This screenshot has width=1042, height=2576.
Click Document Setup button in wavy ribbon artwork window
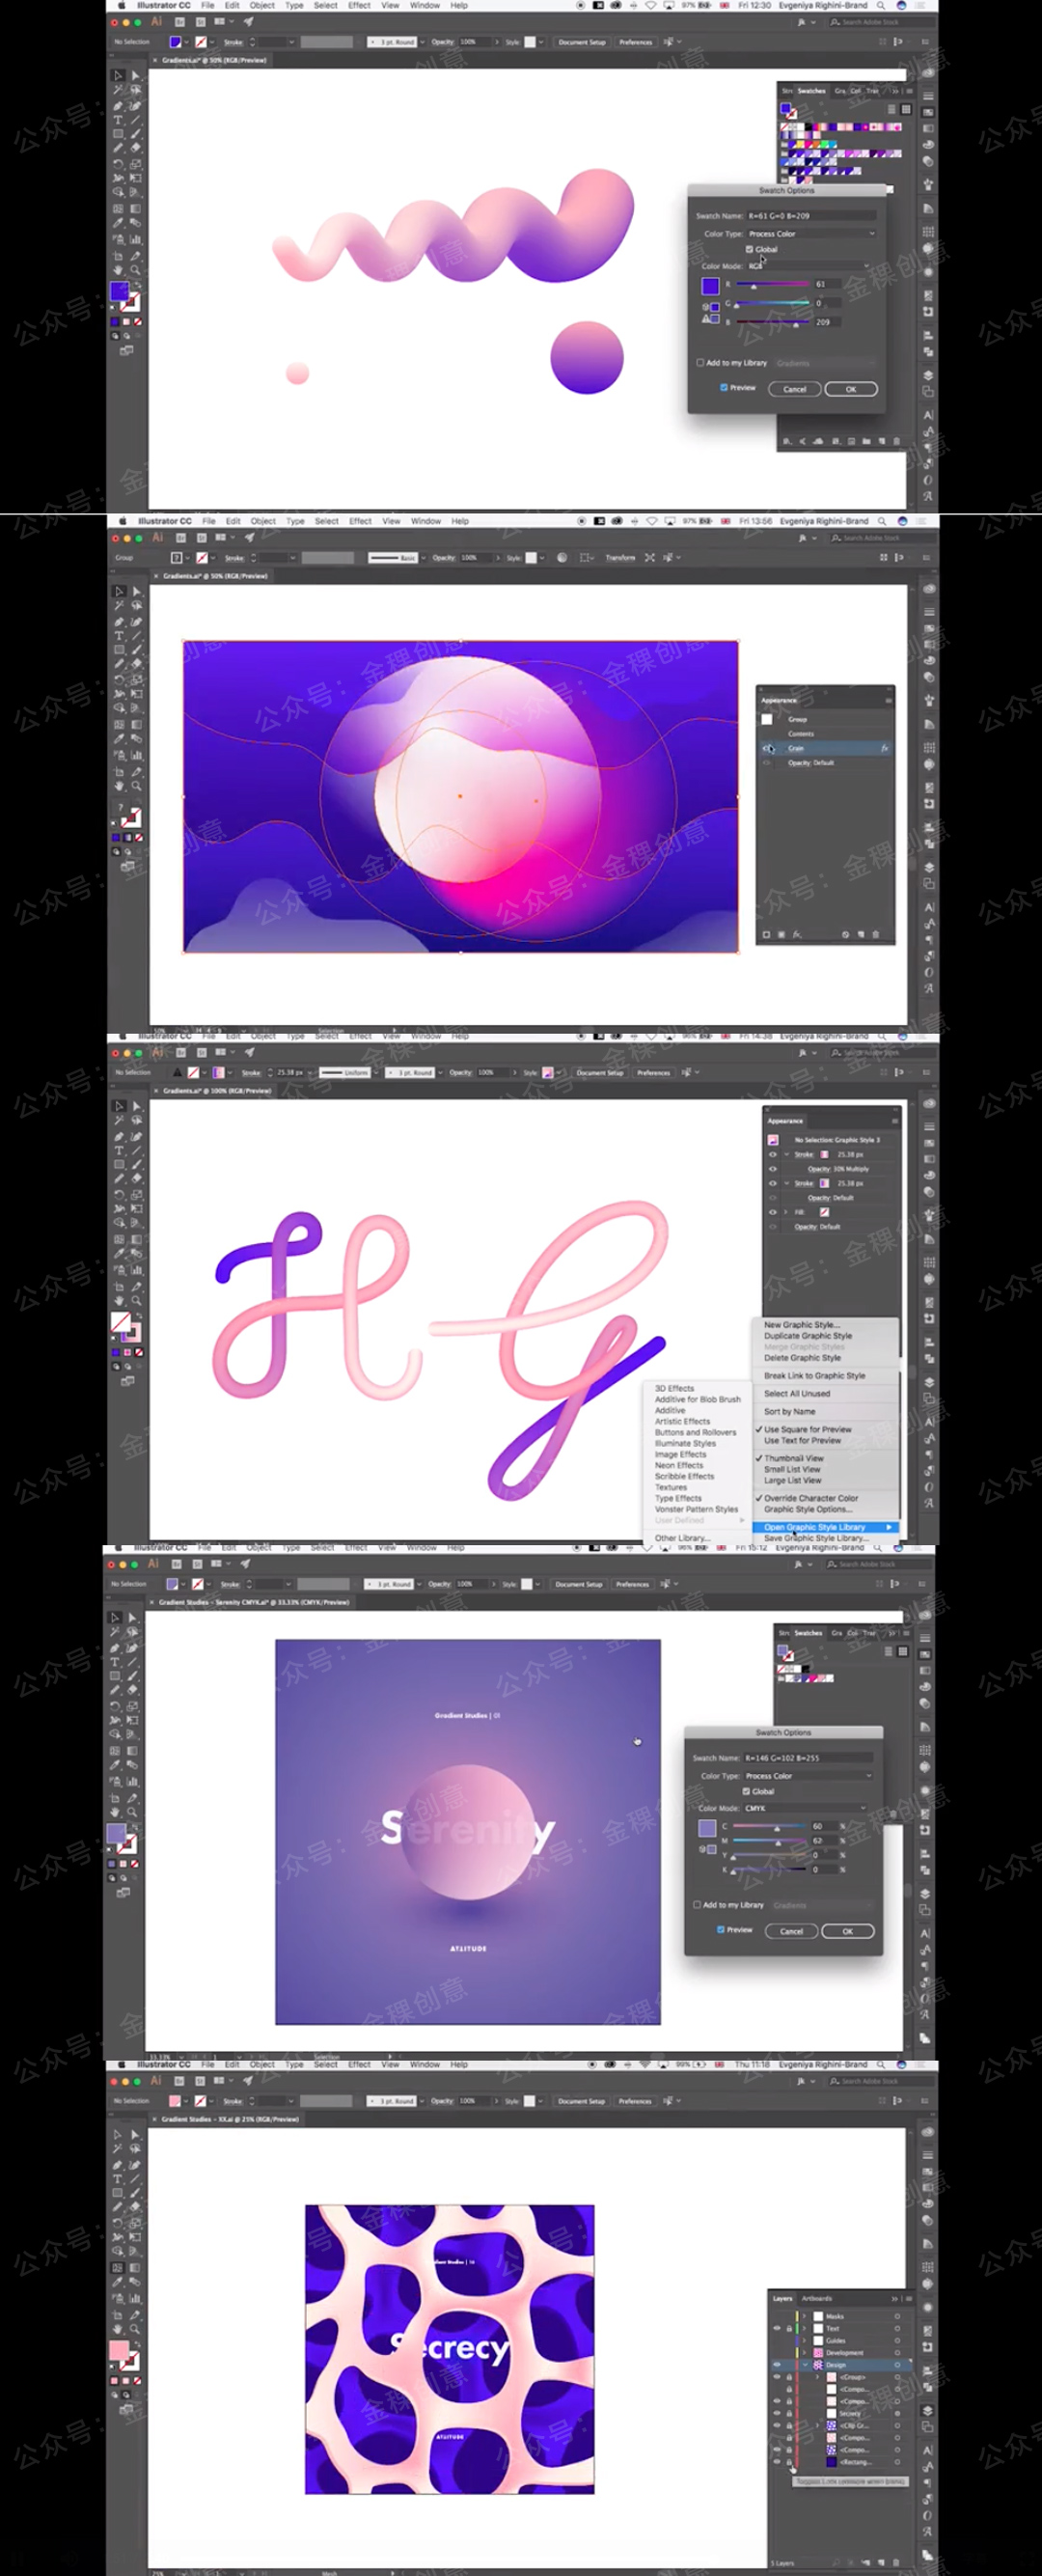[581, 42]
